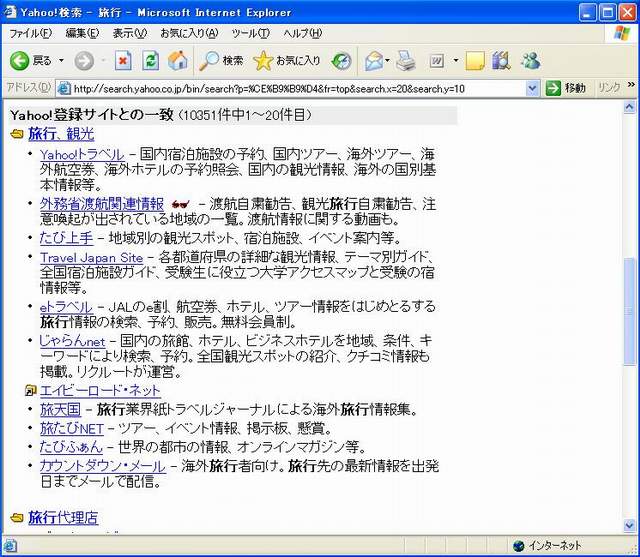
Task: Click the Internet zone globe icon
Action: point(518,546)
